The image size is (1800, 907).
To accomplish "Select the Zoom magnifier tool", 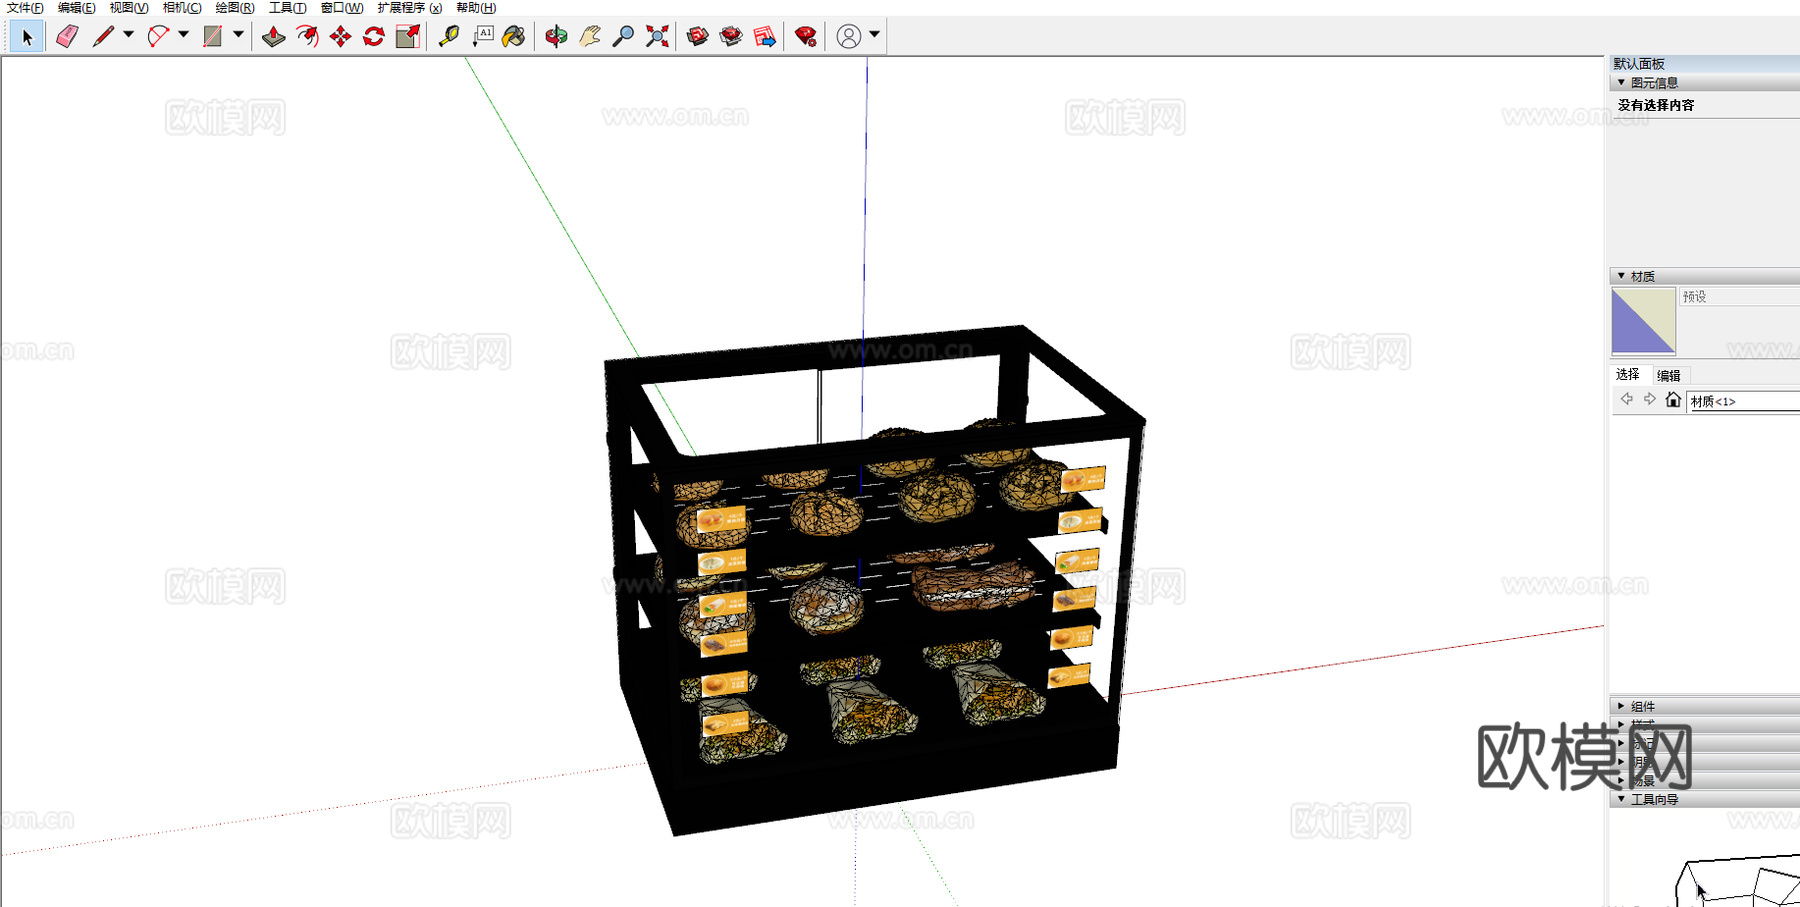I will [623, 37].
